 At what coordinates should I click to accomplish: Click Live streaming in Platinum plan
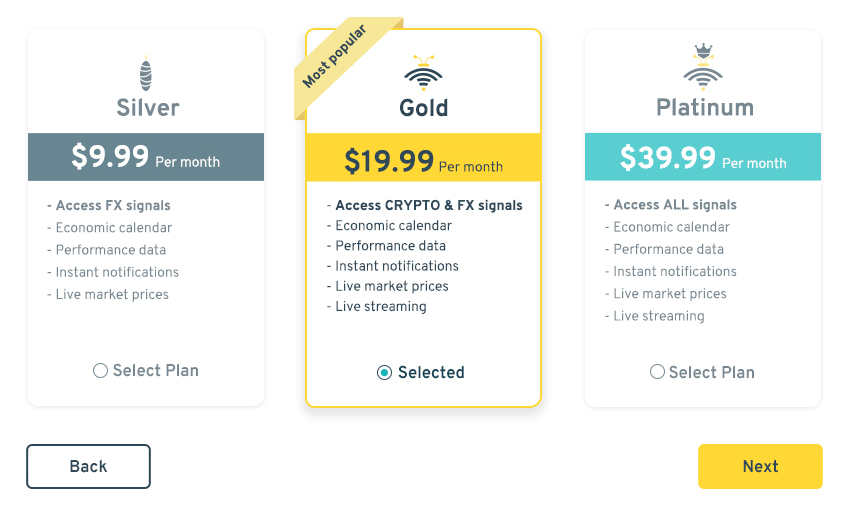(658, 316)
